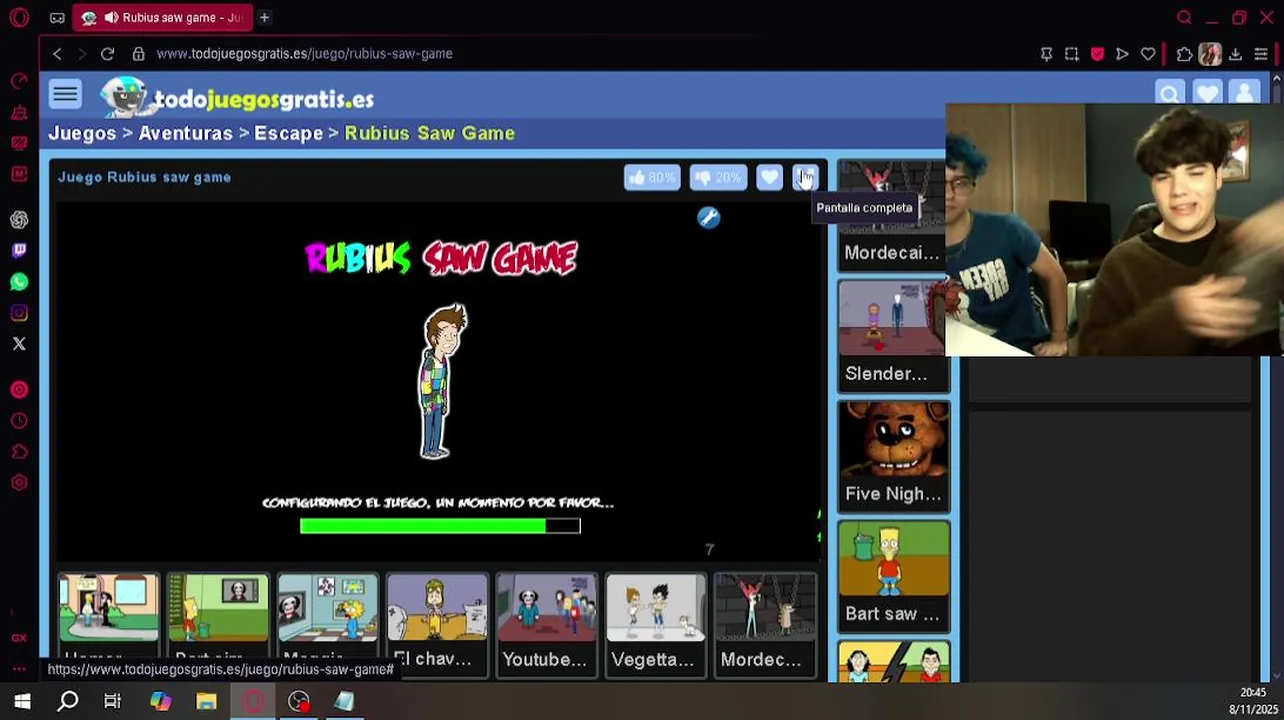Reload the current page
Screen dimensions: 1284x720
(108, 54)
